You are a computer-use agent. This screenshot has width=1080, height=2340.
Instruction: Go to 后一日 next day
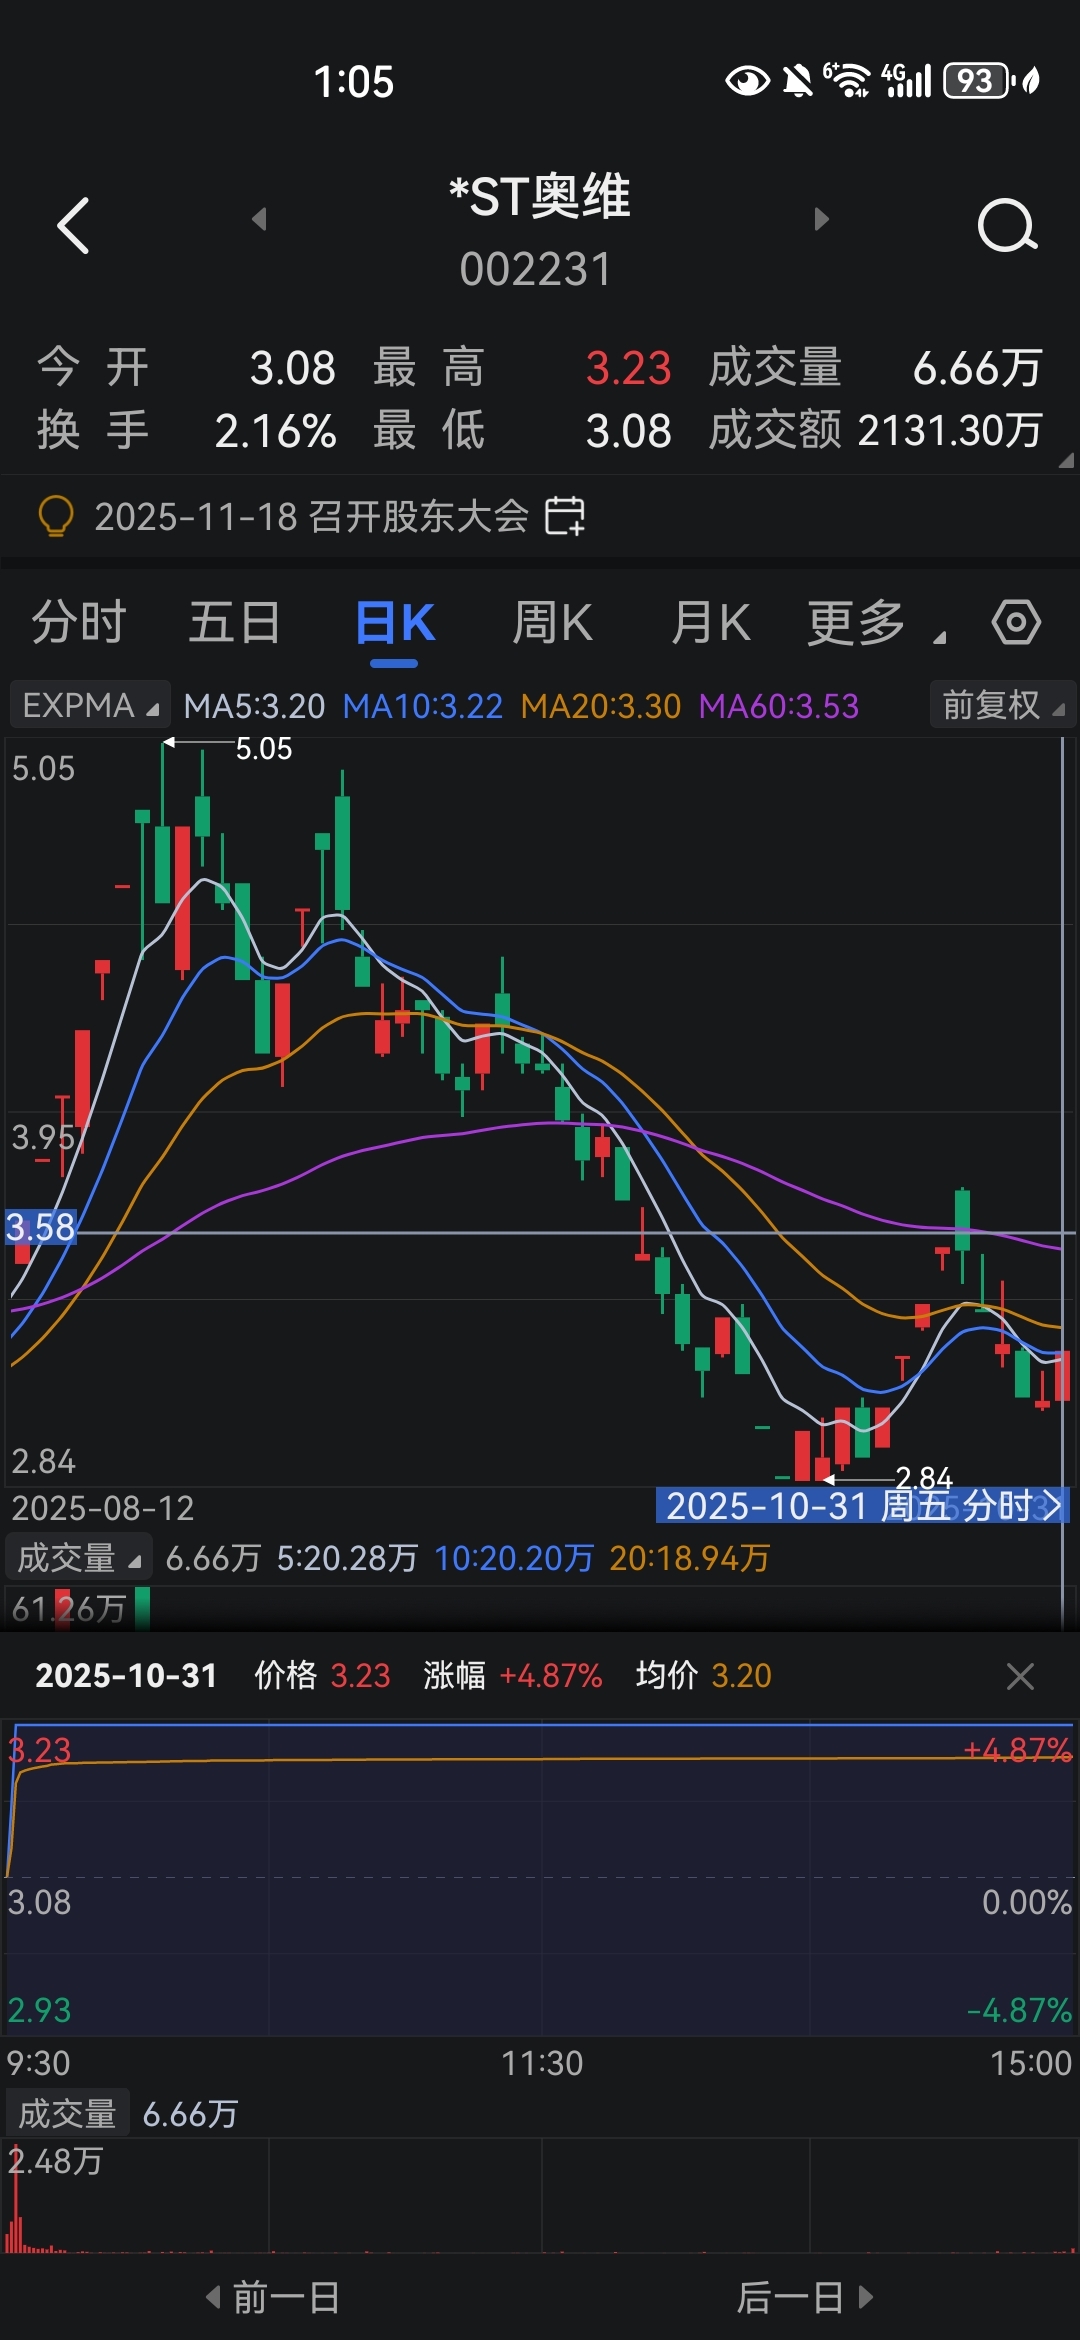click(x=805, y=2297)
